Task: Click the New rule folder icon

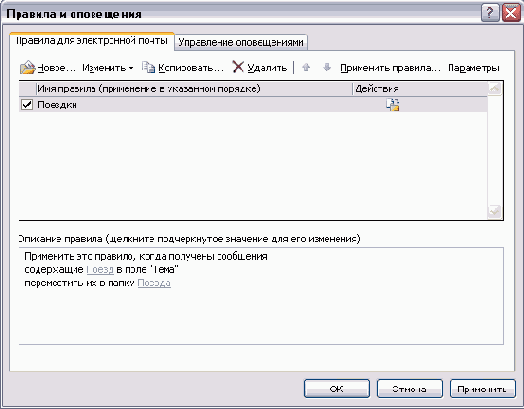Action: [27, 67]
